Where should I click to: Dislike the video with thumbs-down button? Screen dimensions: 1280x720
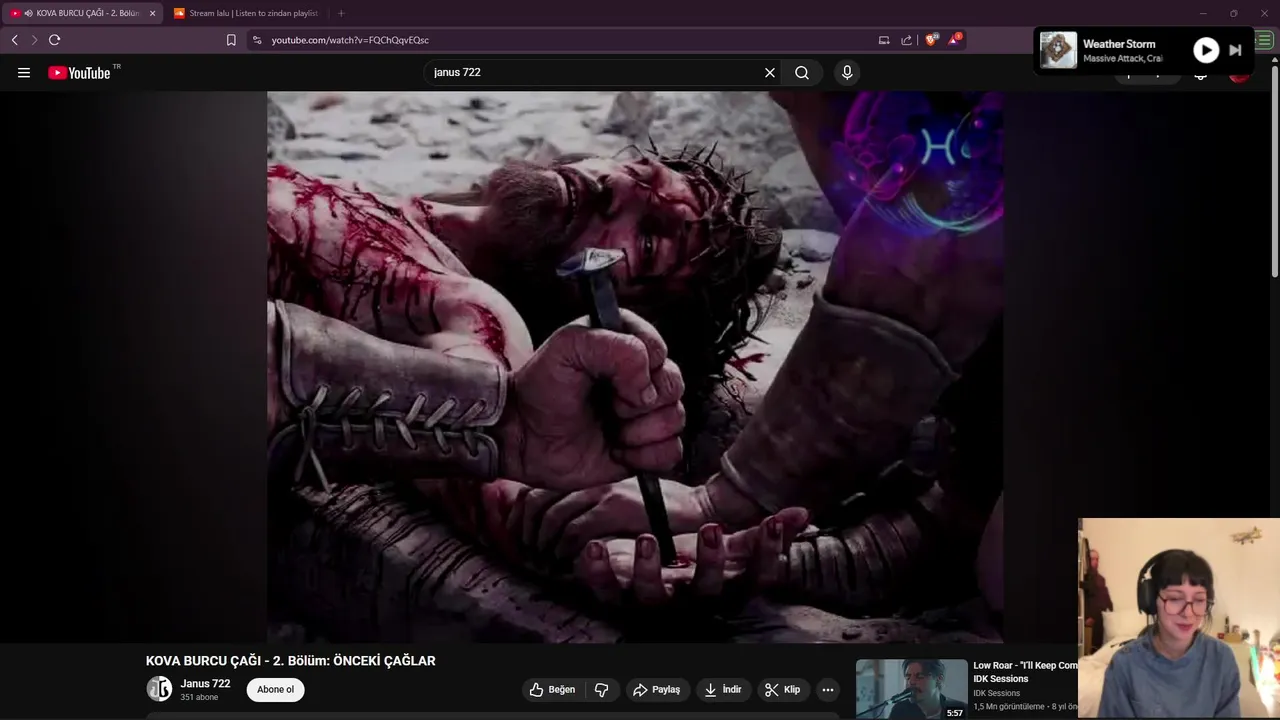602,690
